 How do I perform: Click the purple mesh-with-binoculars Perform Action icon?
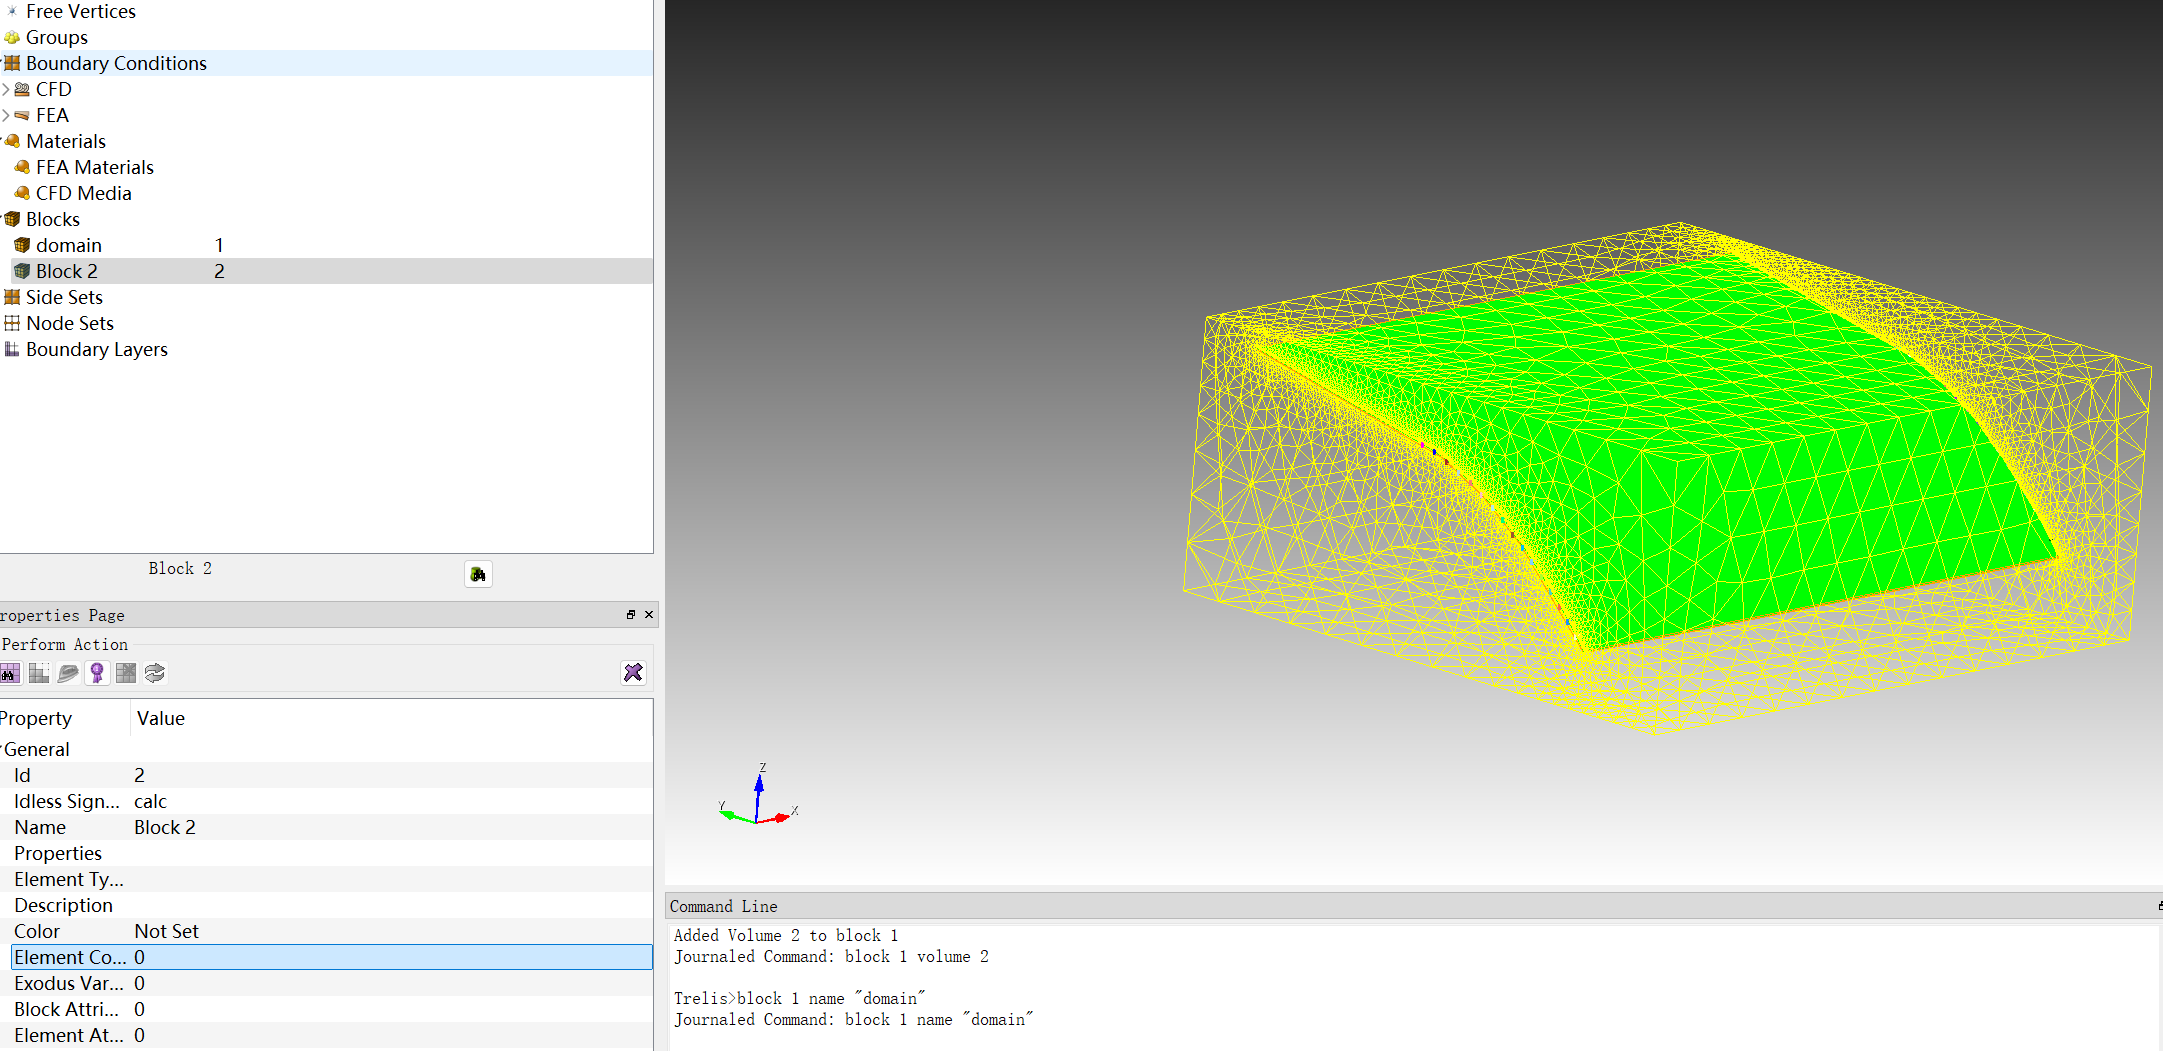pos(10,673)
